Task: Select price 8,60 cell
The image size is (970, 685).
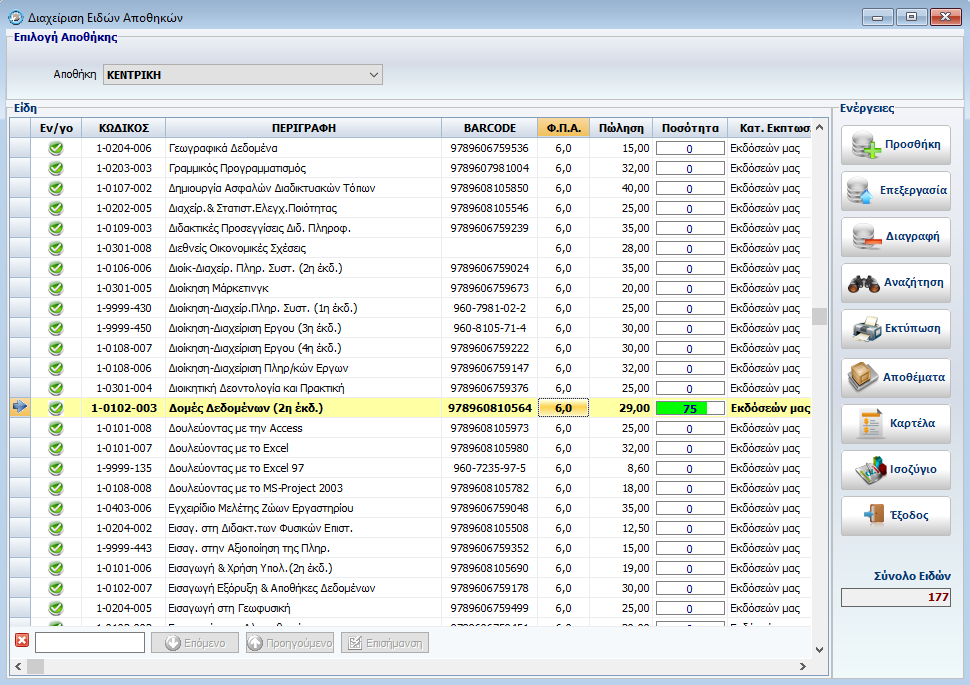Action: point(621,468)
